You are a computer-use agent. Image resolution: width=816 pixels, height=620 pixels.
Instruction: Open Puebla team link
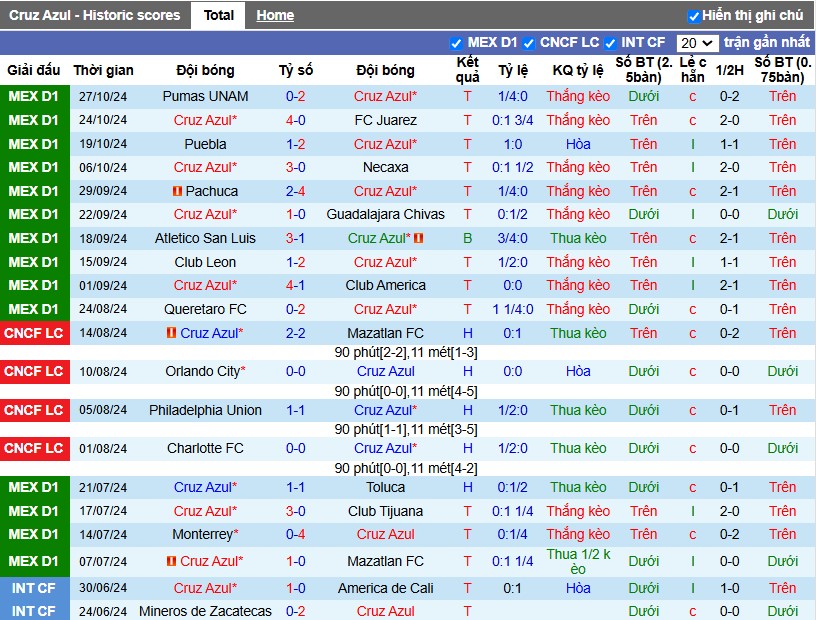(205, 144)
